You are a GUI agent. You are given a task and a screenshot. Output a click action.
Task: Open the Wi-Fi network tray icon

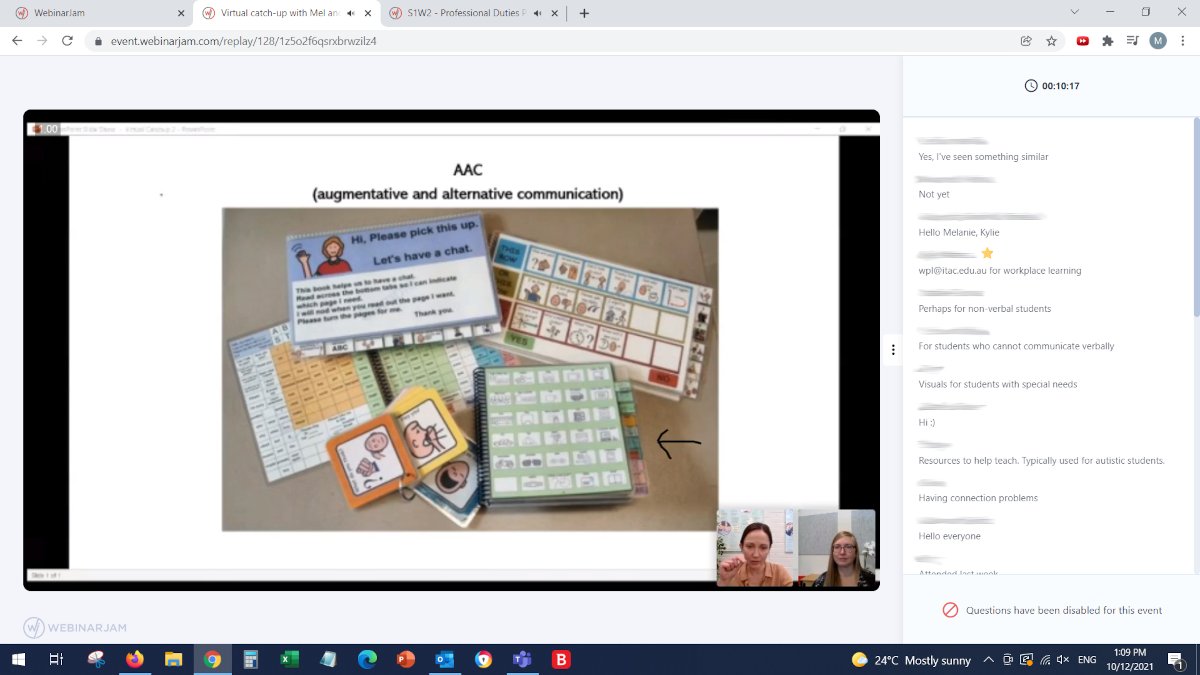point(1045,660)
